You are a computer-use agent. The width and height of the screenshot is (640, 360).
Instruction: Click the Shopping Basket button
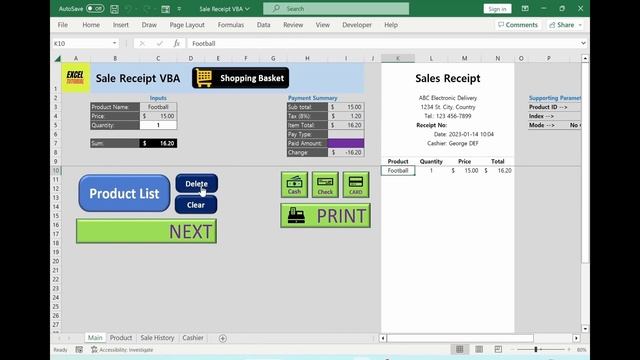point(240,78)
